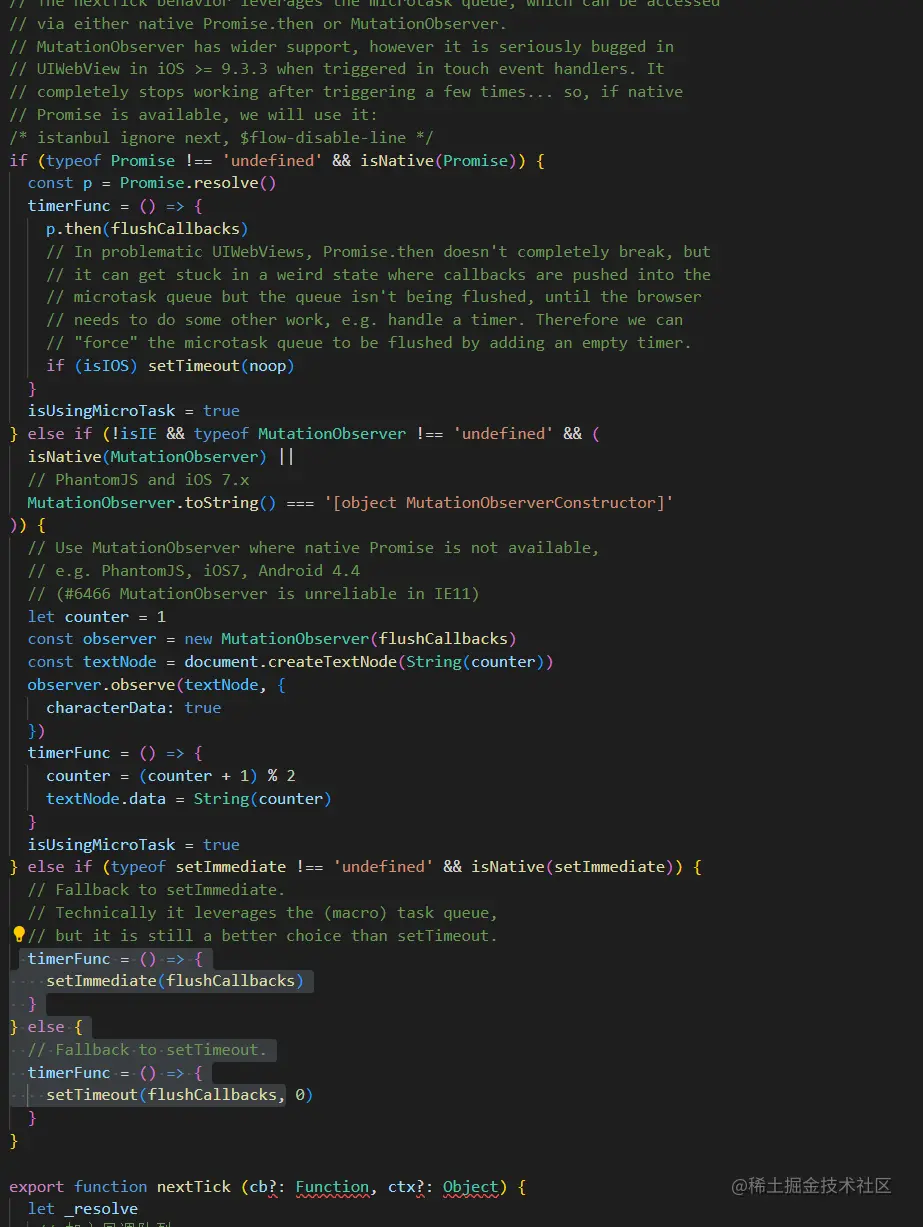Screen dimensions: 923x1227
Task: Click the yellow lightbulb quick-fix icon
Action: pos(17,935)
